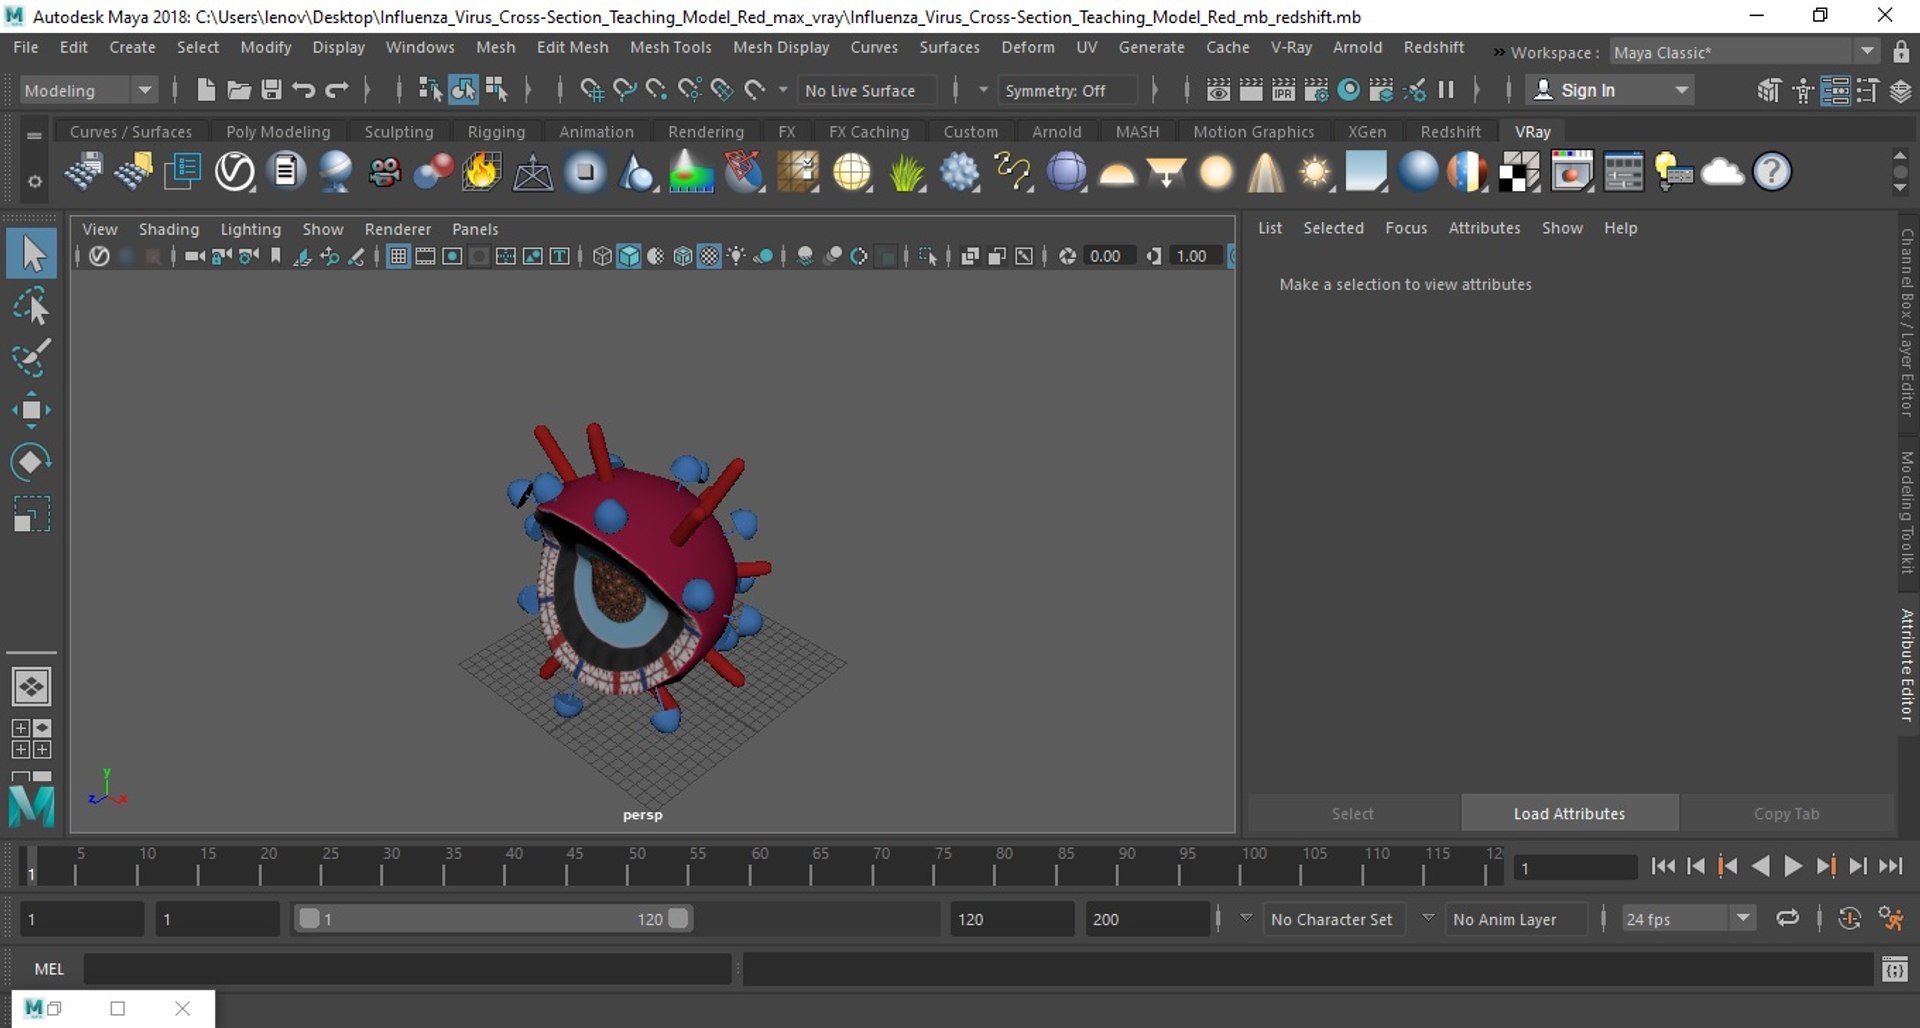Toggle the lock icon beside workspace
Image resolution: width=1920 pixels, height=1028 pixels.
click(1901, 52)
